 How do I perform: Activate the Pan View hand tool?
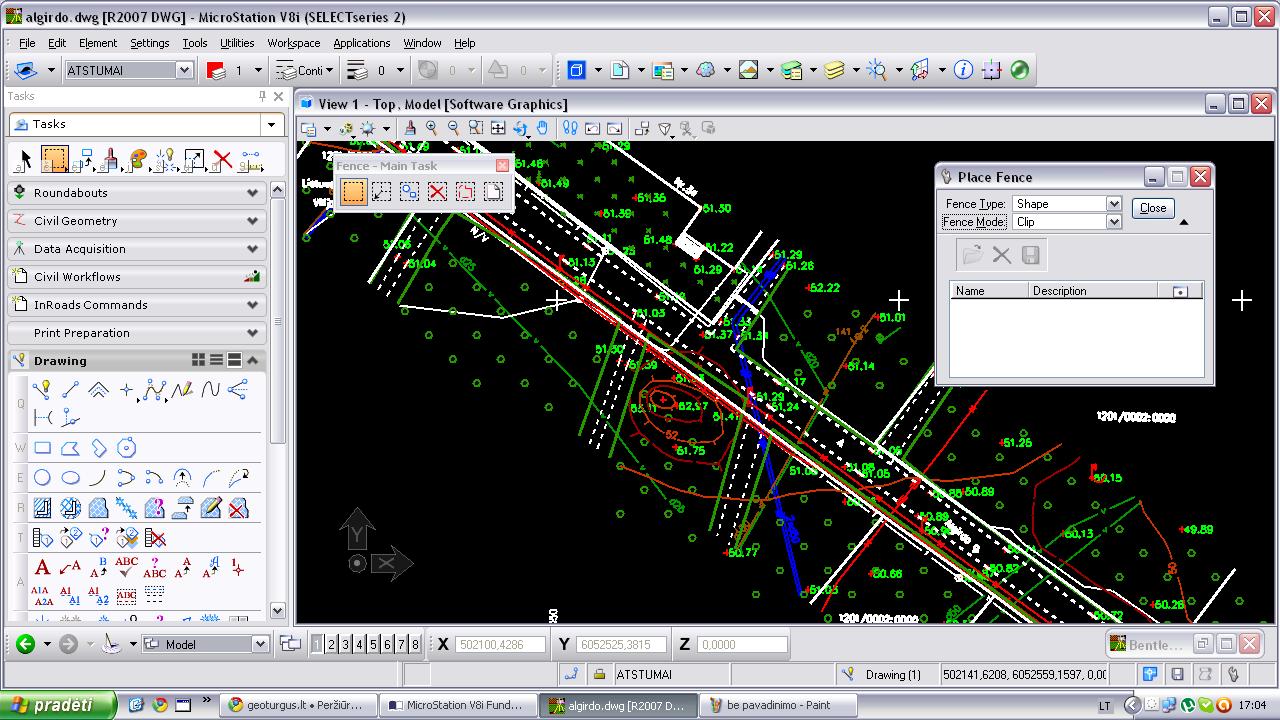coord(542,128)
